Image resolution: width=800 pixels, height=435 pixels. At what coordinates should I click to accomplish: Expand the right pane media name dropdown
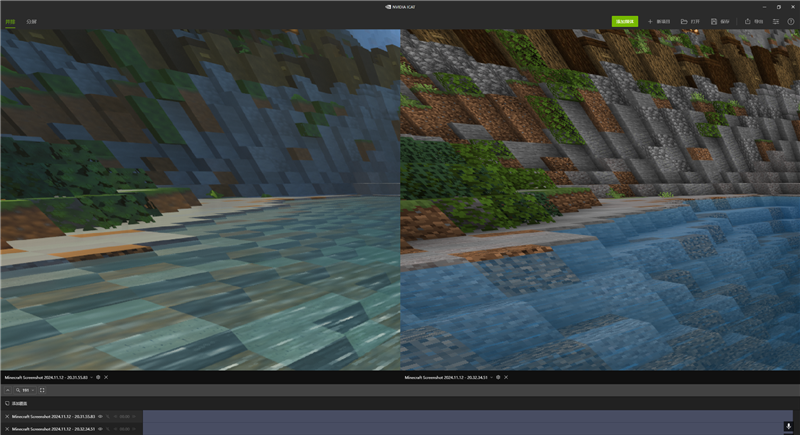[491, 378]
